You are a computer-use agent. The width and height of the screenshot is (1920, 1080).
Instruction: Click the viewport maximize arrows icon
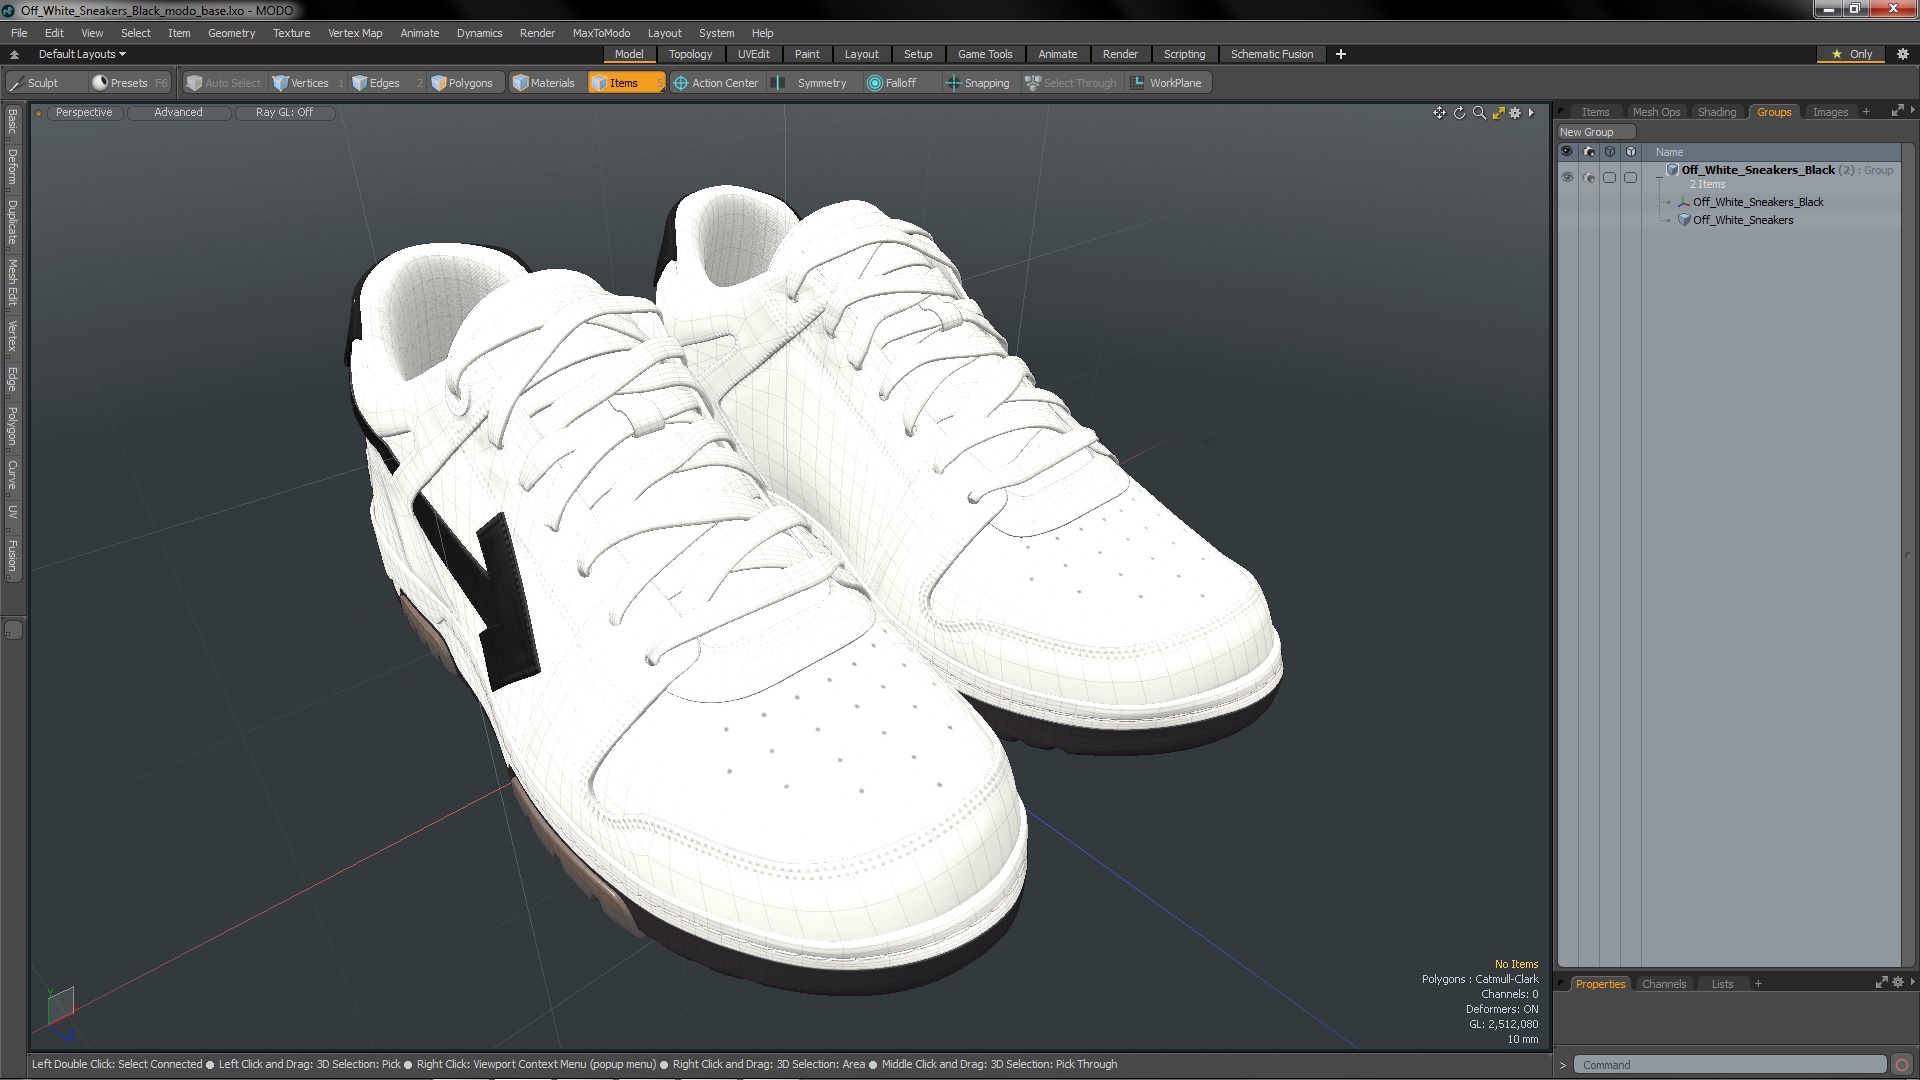tap(1498, 113)
